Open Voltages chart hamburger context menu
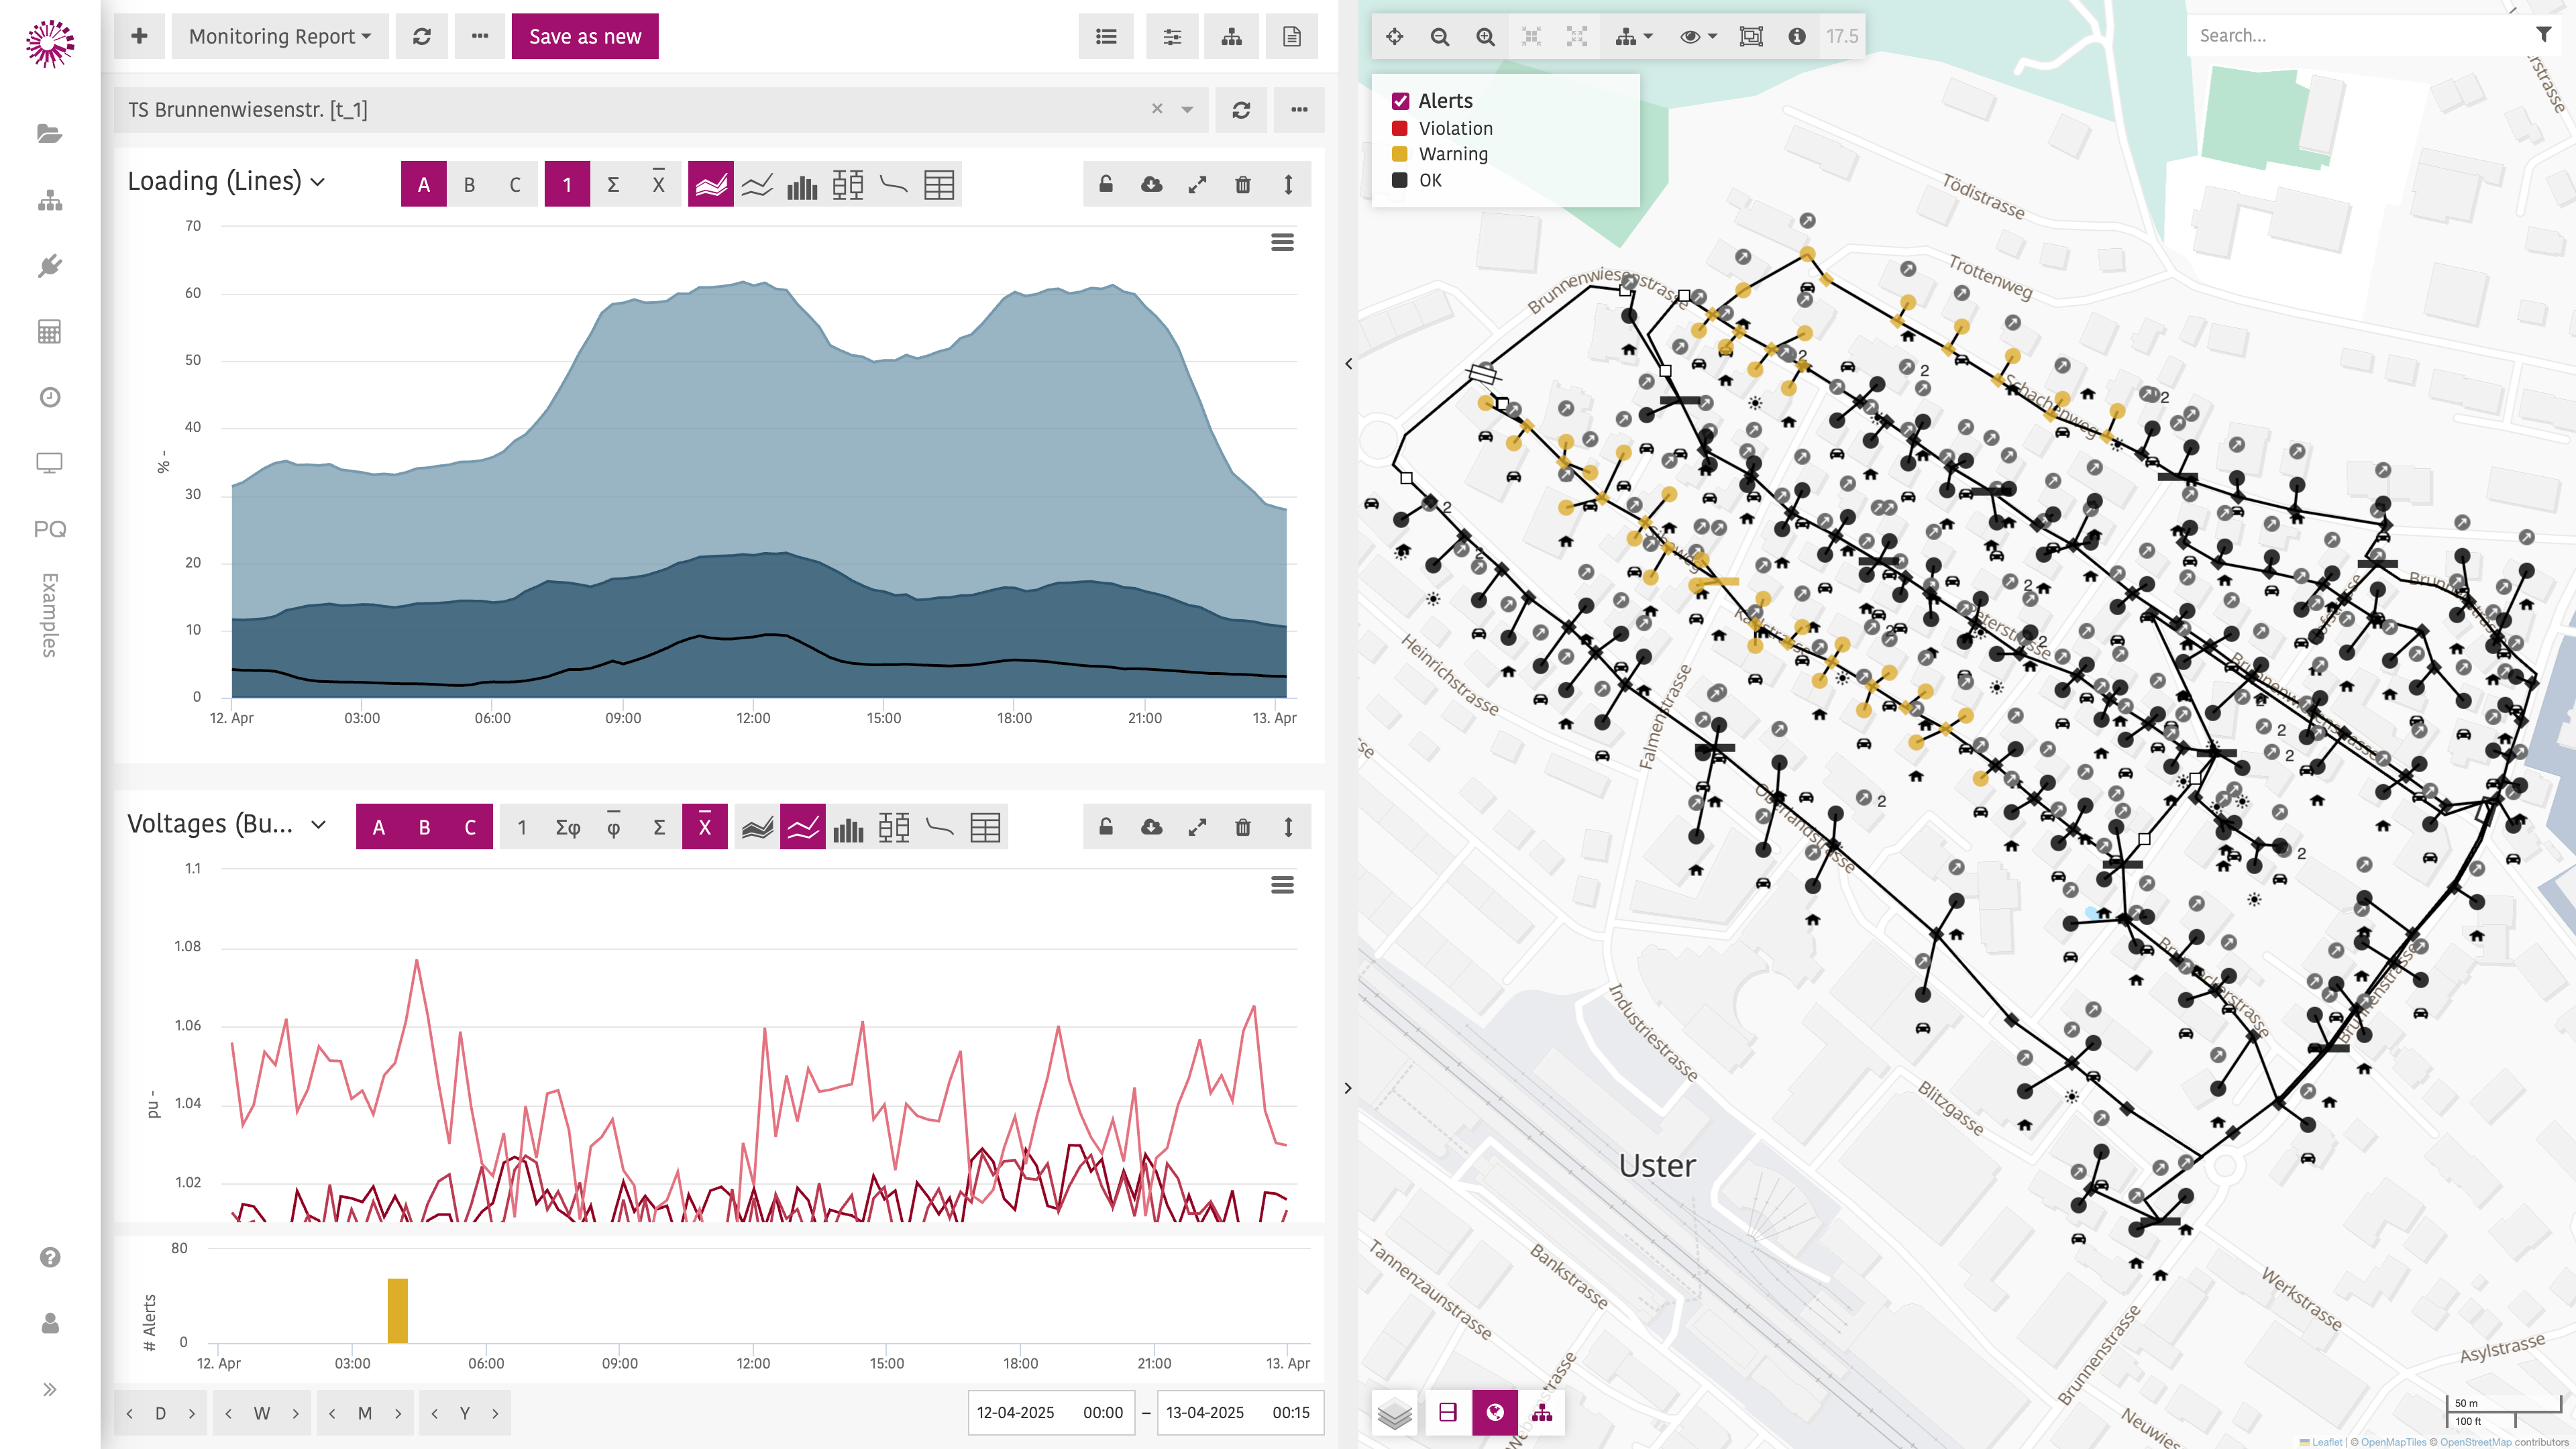Image resolution: width=2576 pixels, height=1449 pixels. pos(1282,885)
